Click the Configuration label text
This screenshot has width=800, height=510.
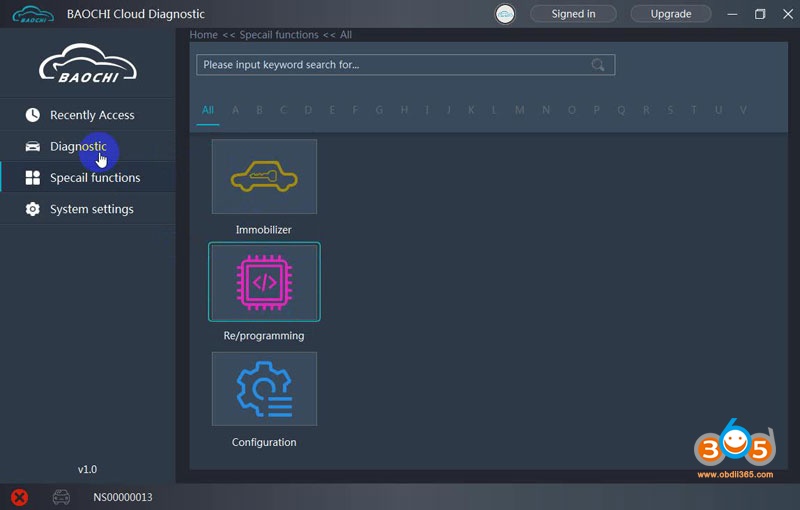coord(264,442)
